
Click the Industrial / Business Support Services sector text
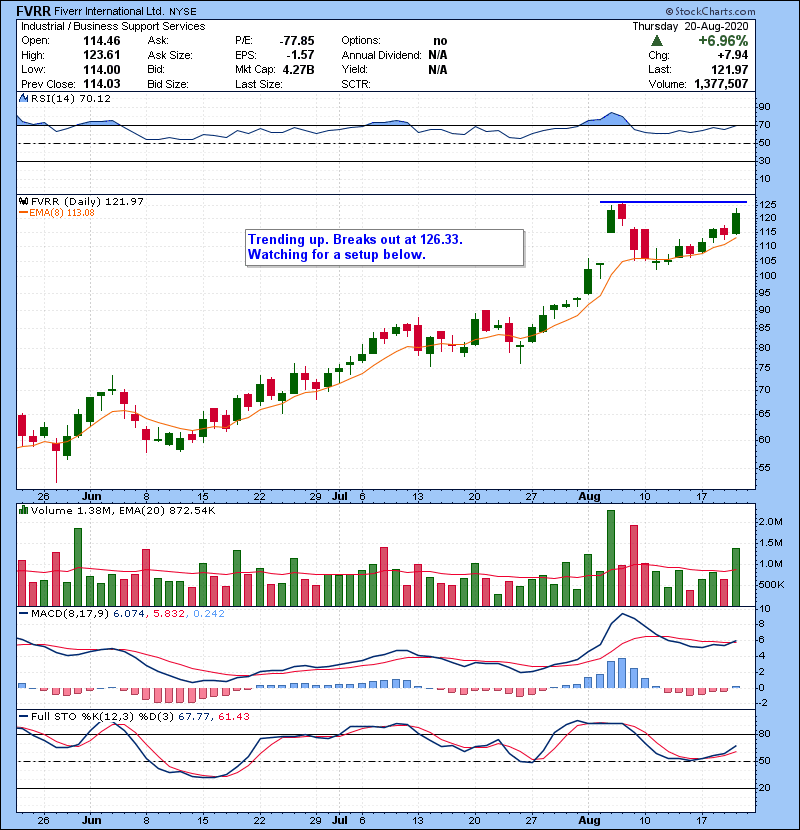point(113,26)
